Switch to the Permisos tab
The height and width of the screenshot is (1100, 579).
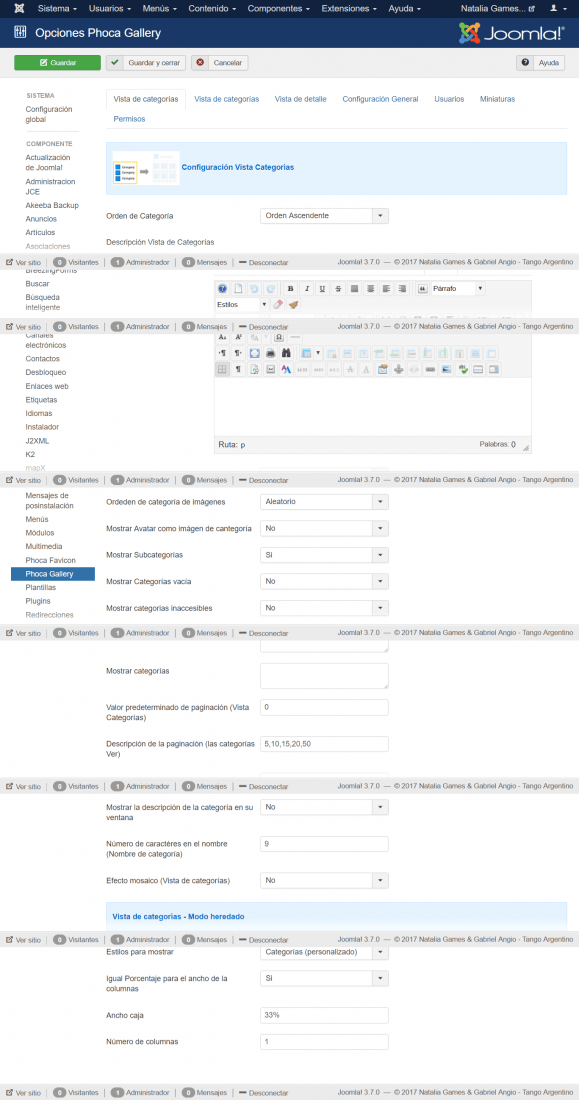[129, 119]
